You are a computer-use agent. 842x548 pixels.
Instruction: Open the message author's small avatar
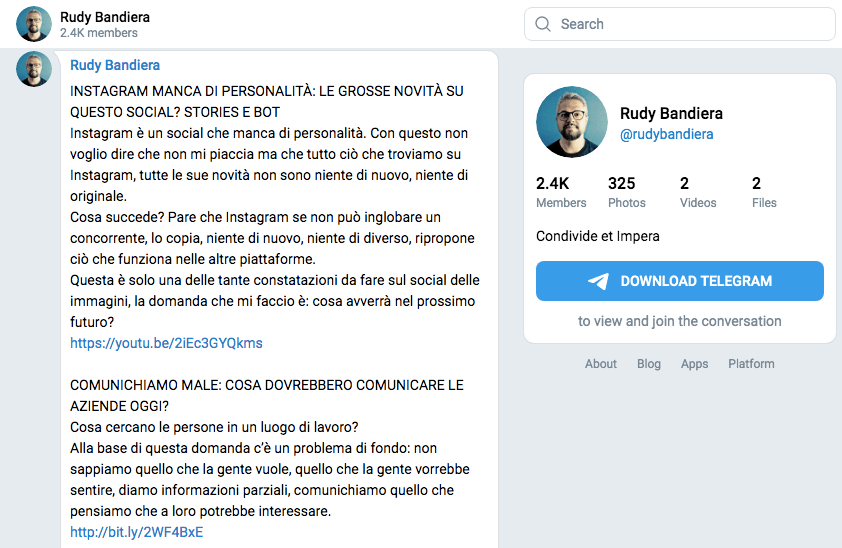pos(34,69)
